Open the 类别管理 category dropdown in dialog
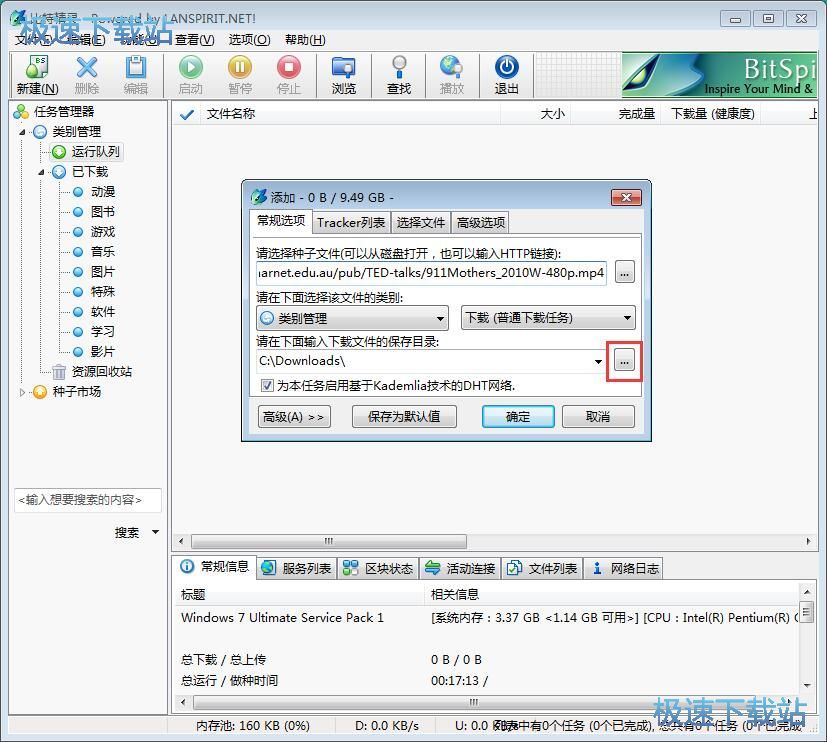The height and width of the screenshot is (742, 827). 352,318
